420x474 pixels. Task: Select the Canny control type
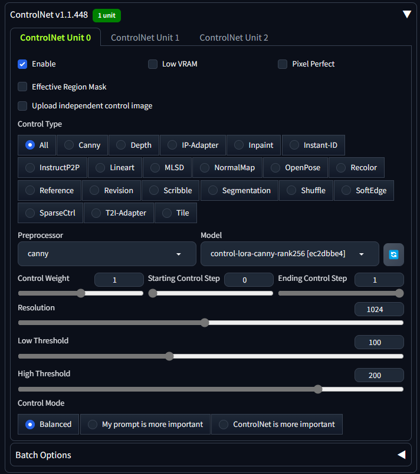click(83, 145)
